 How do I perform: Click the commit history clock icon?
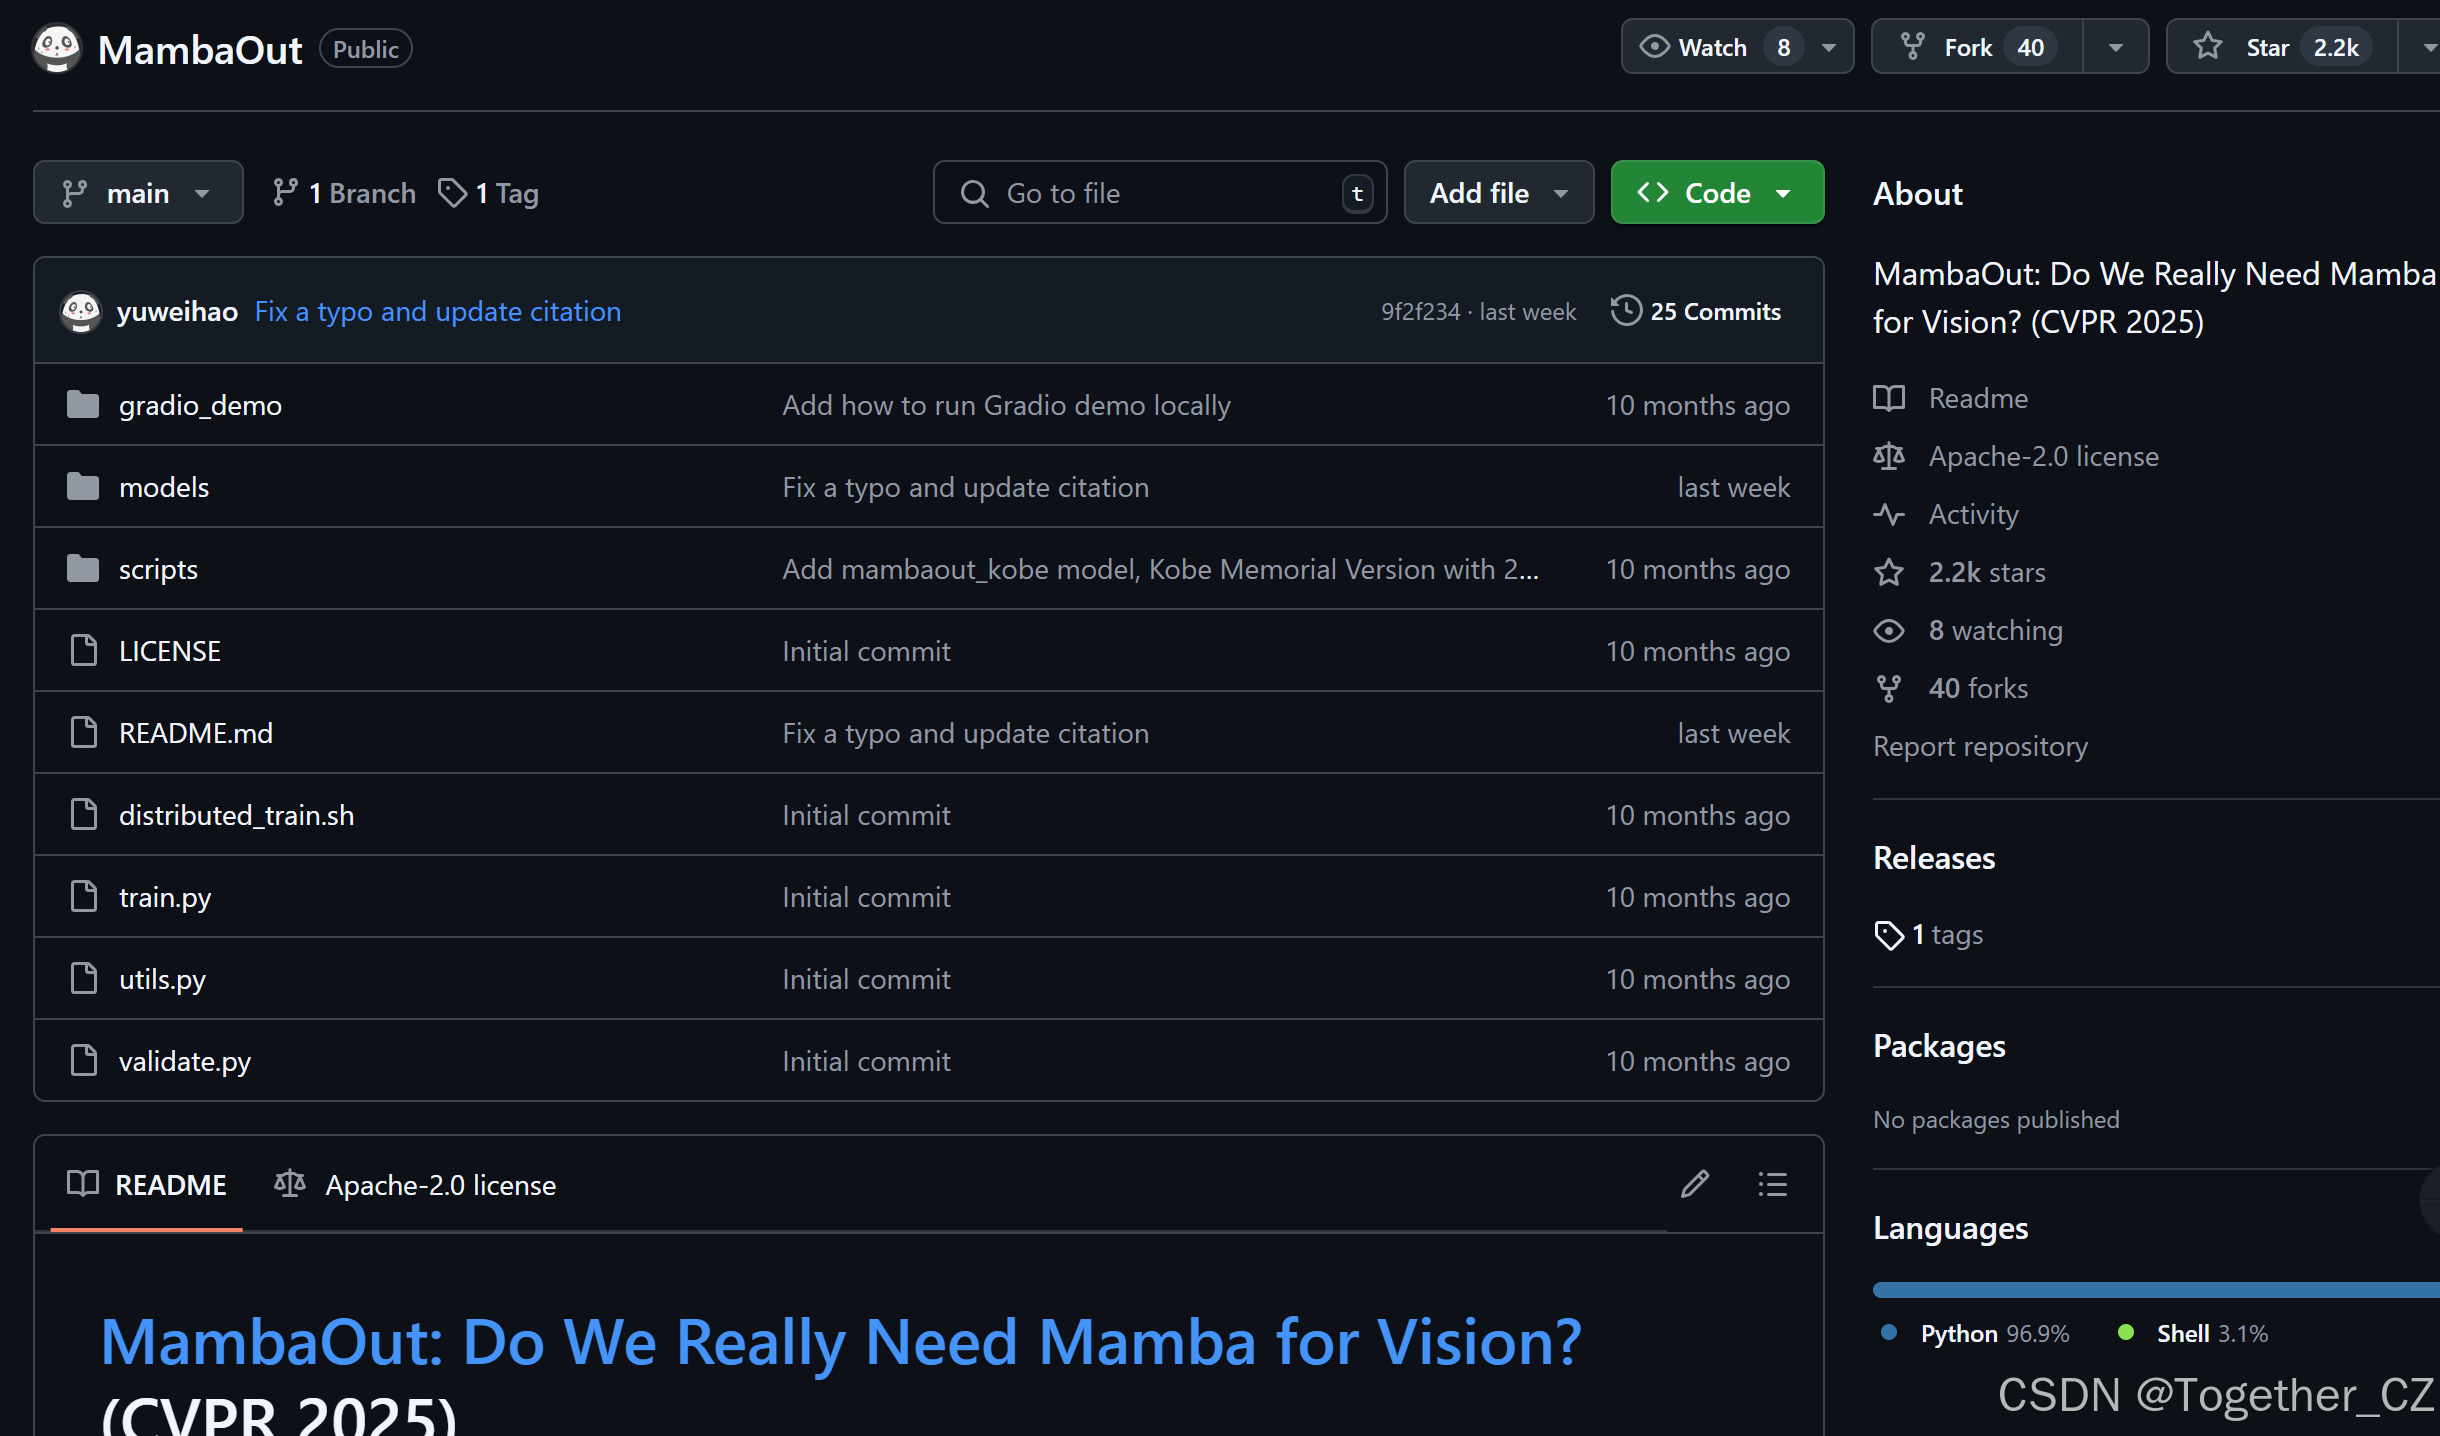[1625, 311]
